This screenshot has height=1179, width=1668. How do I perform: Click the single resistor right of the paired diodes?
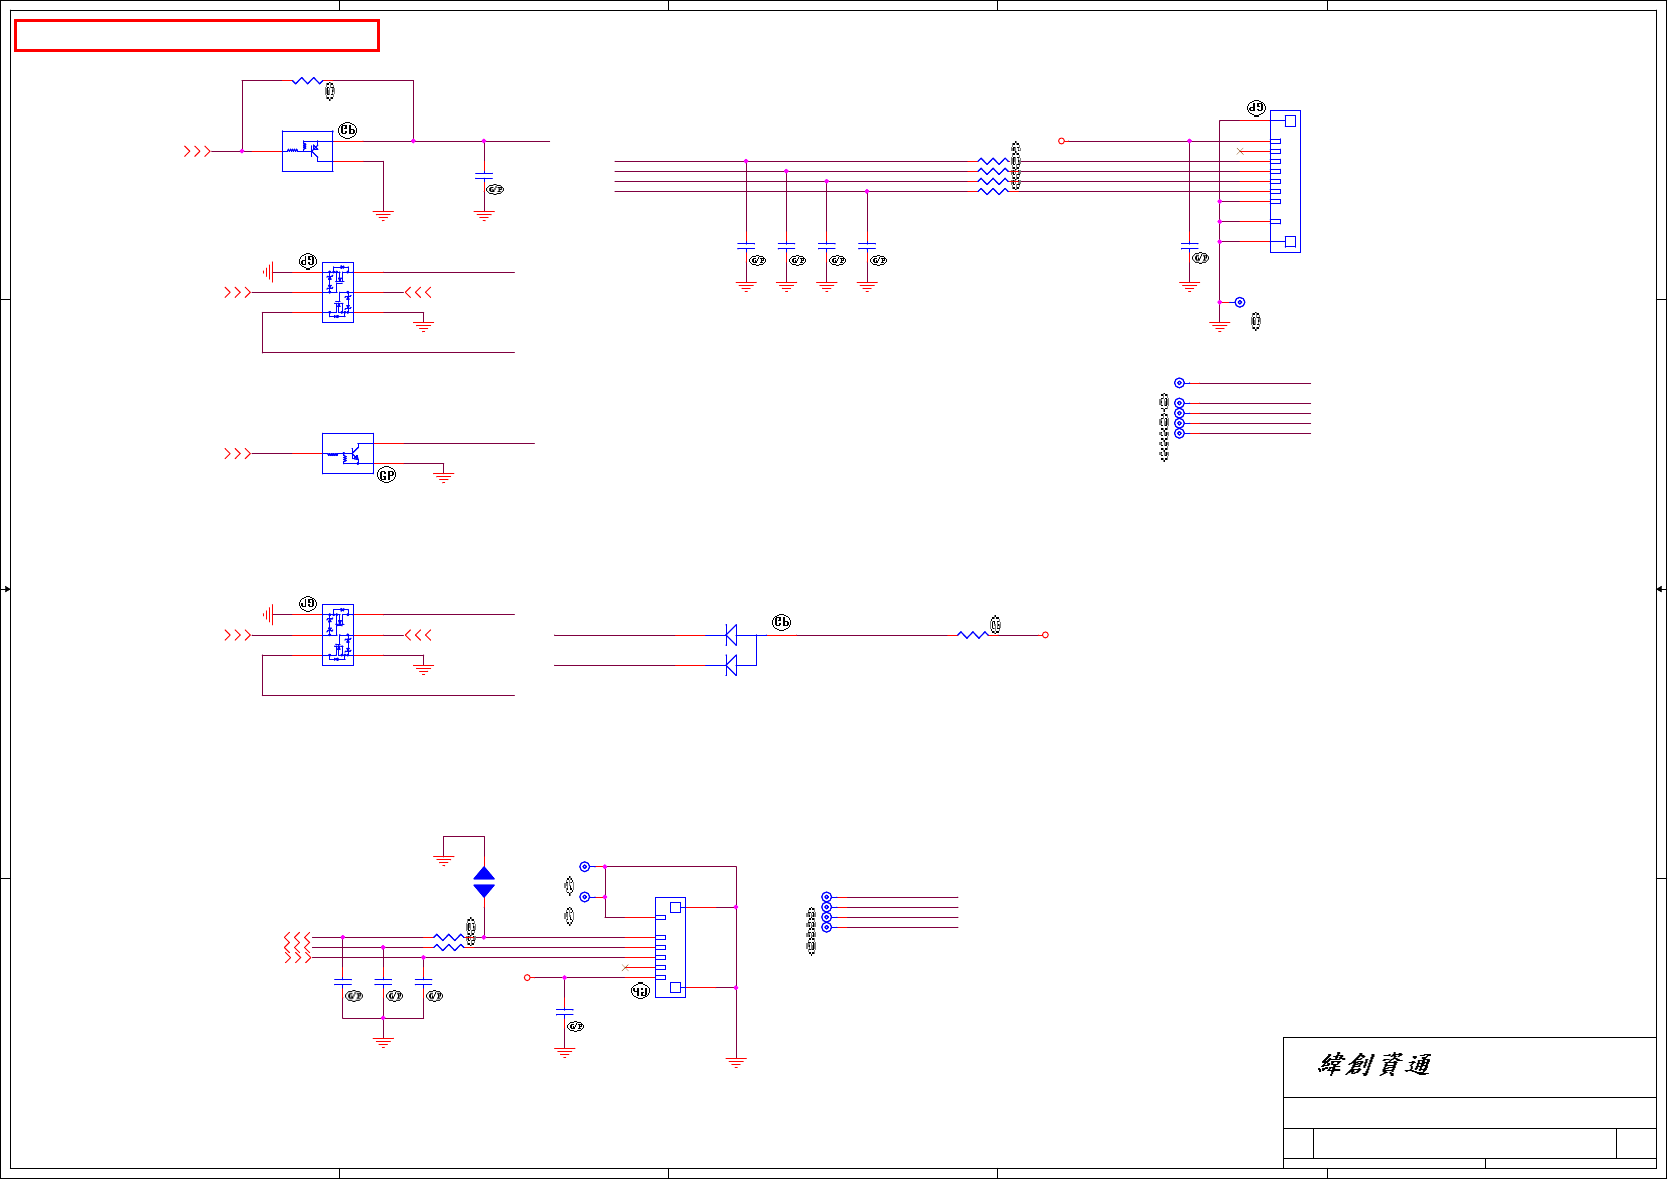pos(972,635)
